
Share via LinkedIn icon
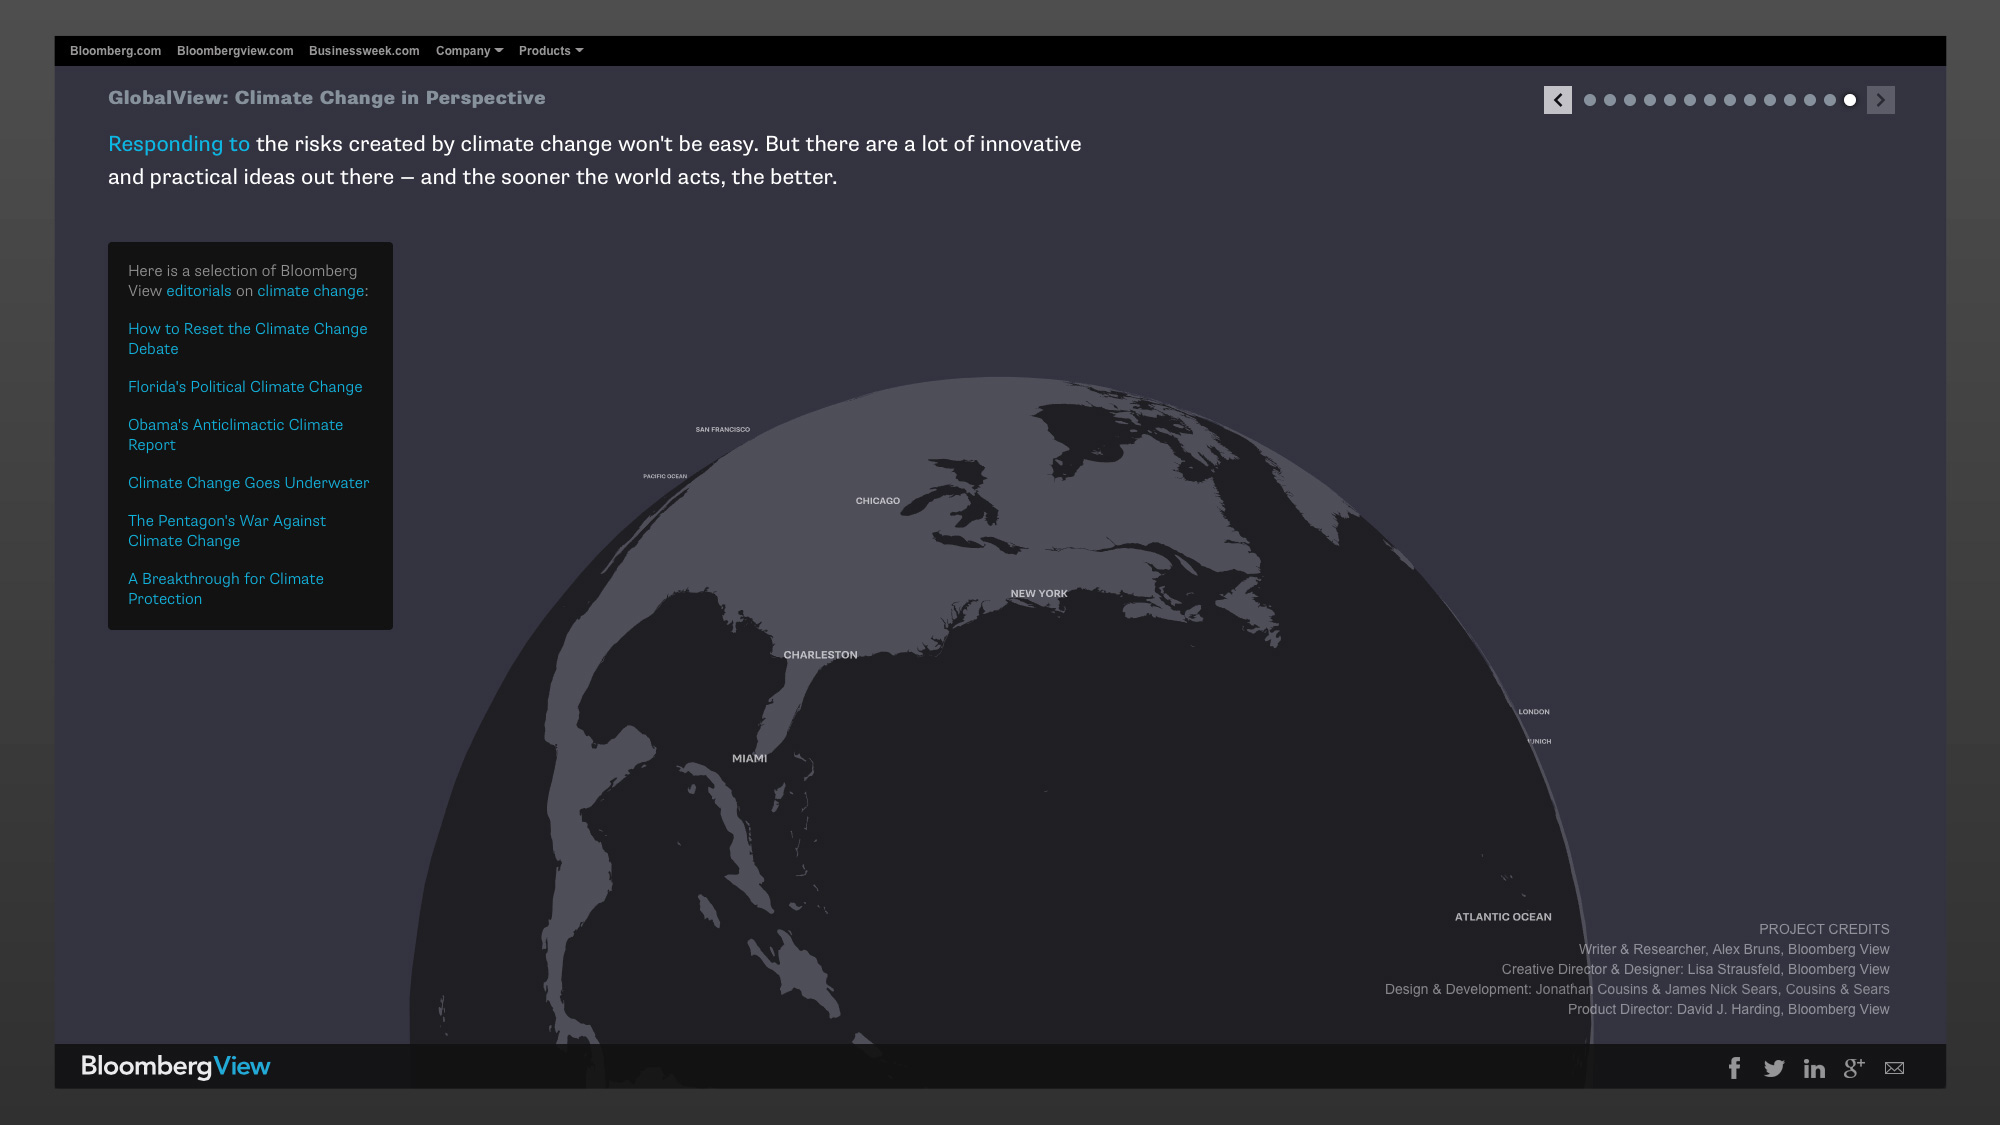click(x=1814, y=1068)
